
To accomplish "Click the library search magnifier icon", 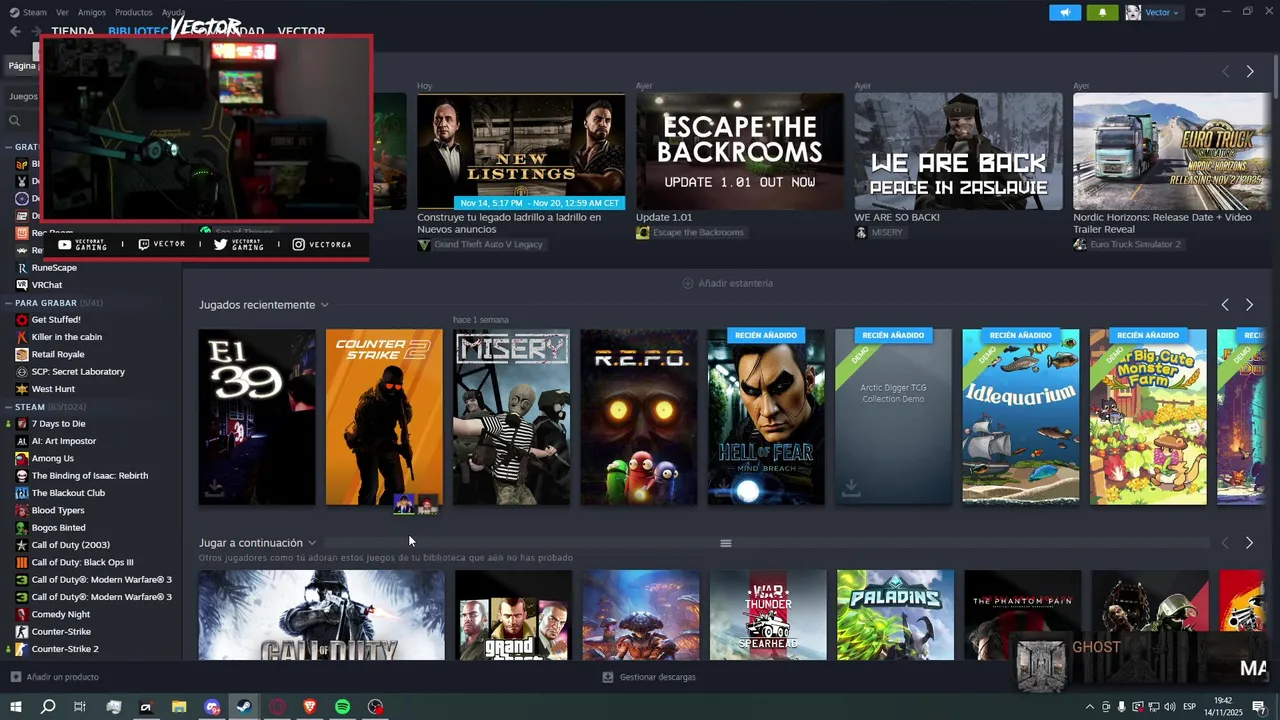I will point(15,121).
